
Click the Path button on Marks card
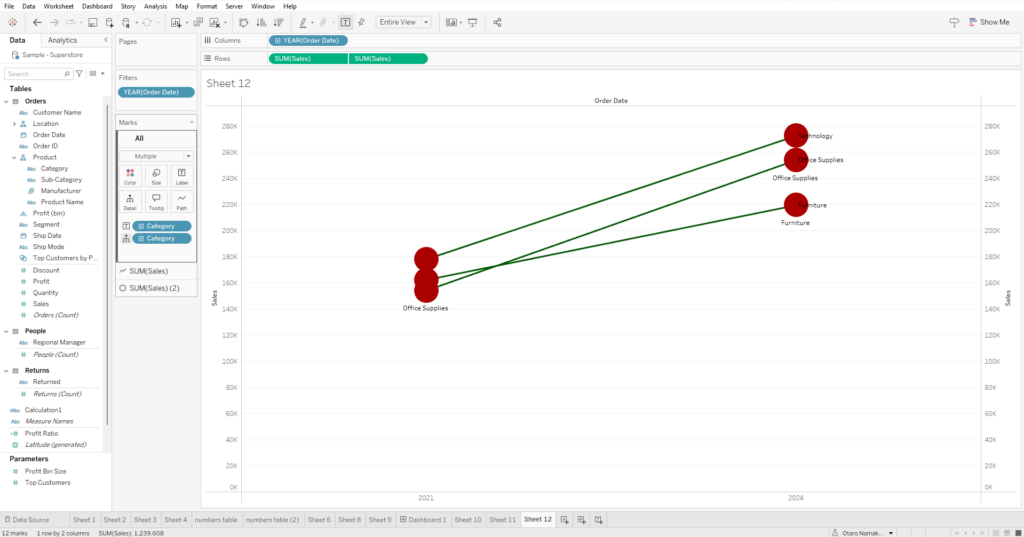coord(182,201)
